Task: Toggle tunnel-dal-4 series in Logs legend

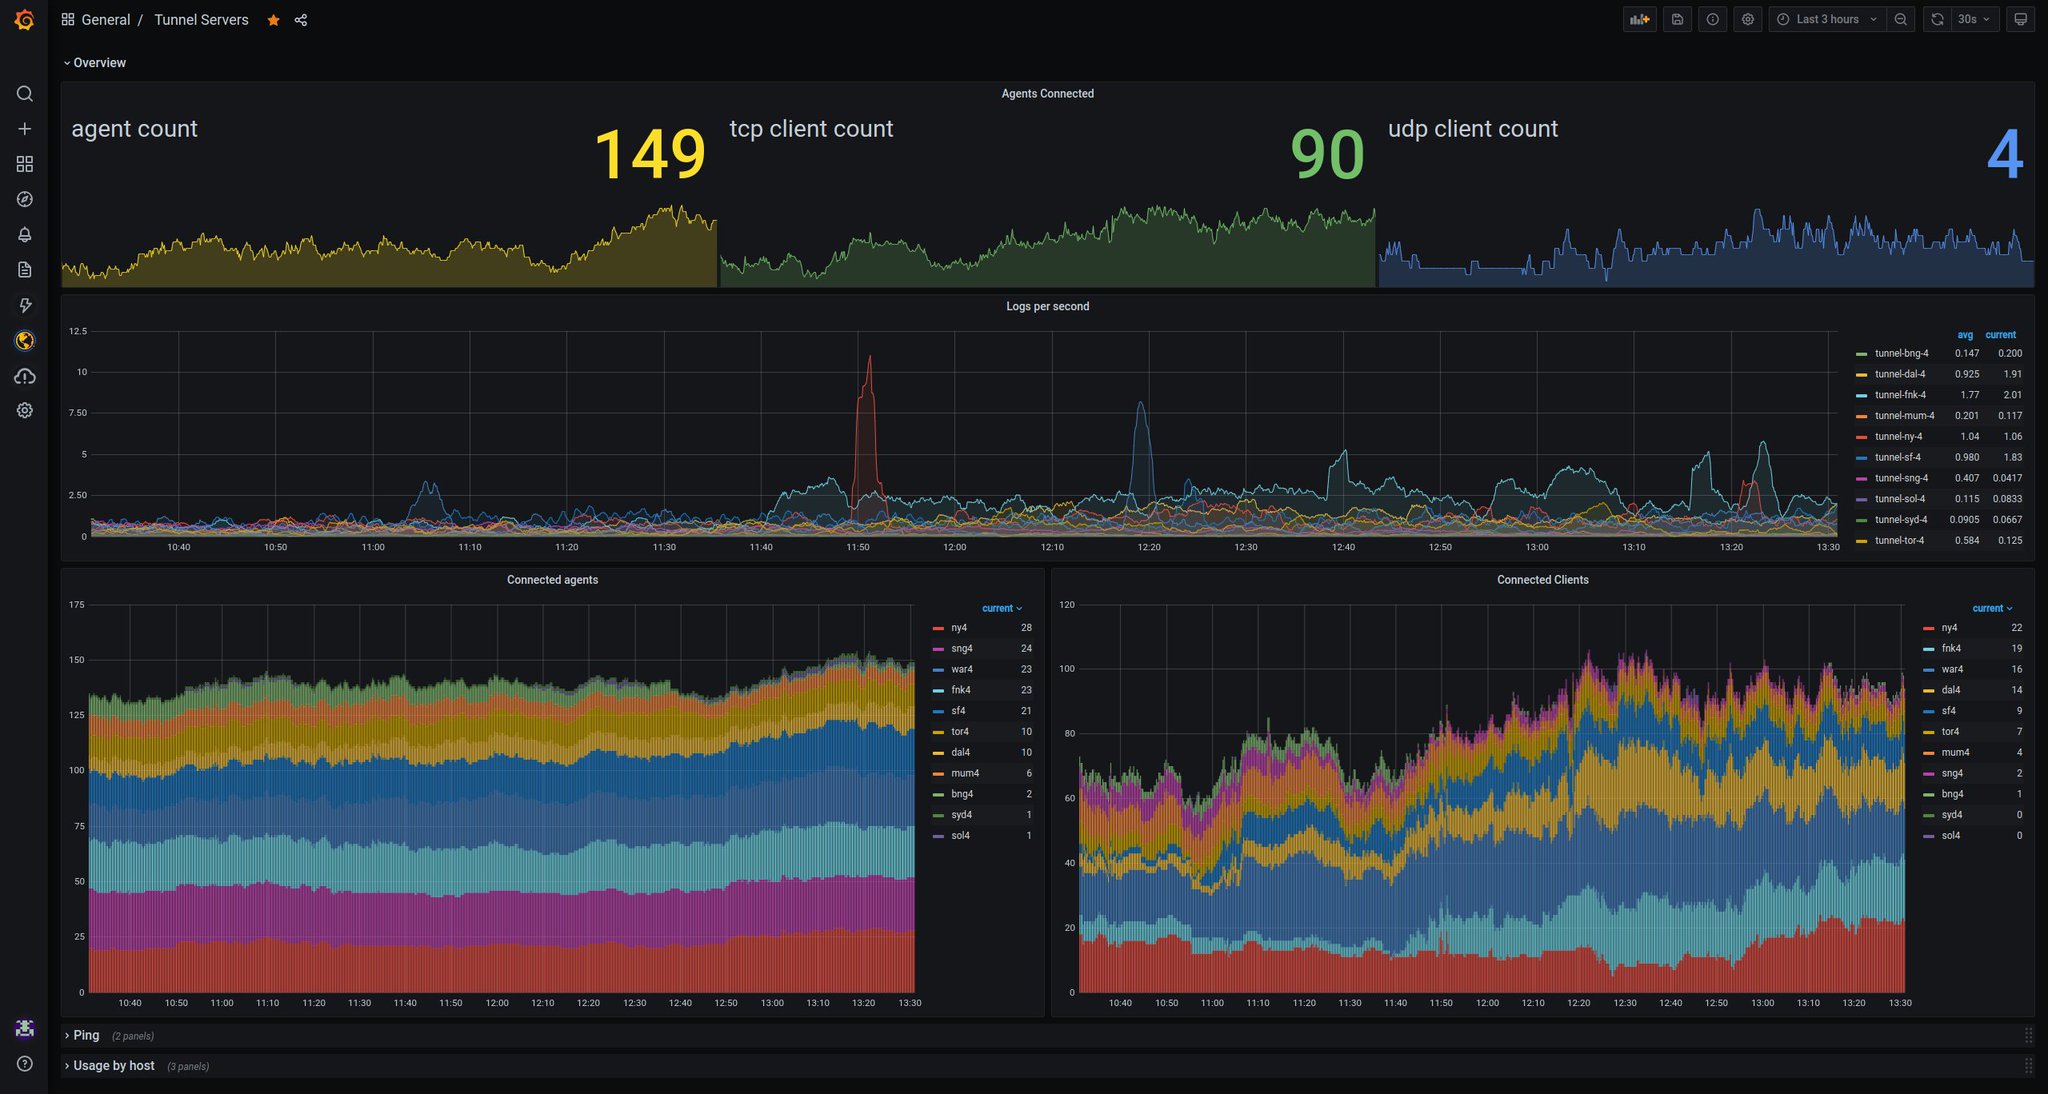Action: pyautogui.click(x=1899, y=375)
